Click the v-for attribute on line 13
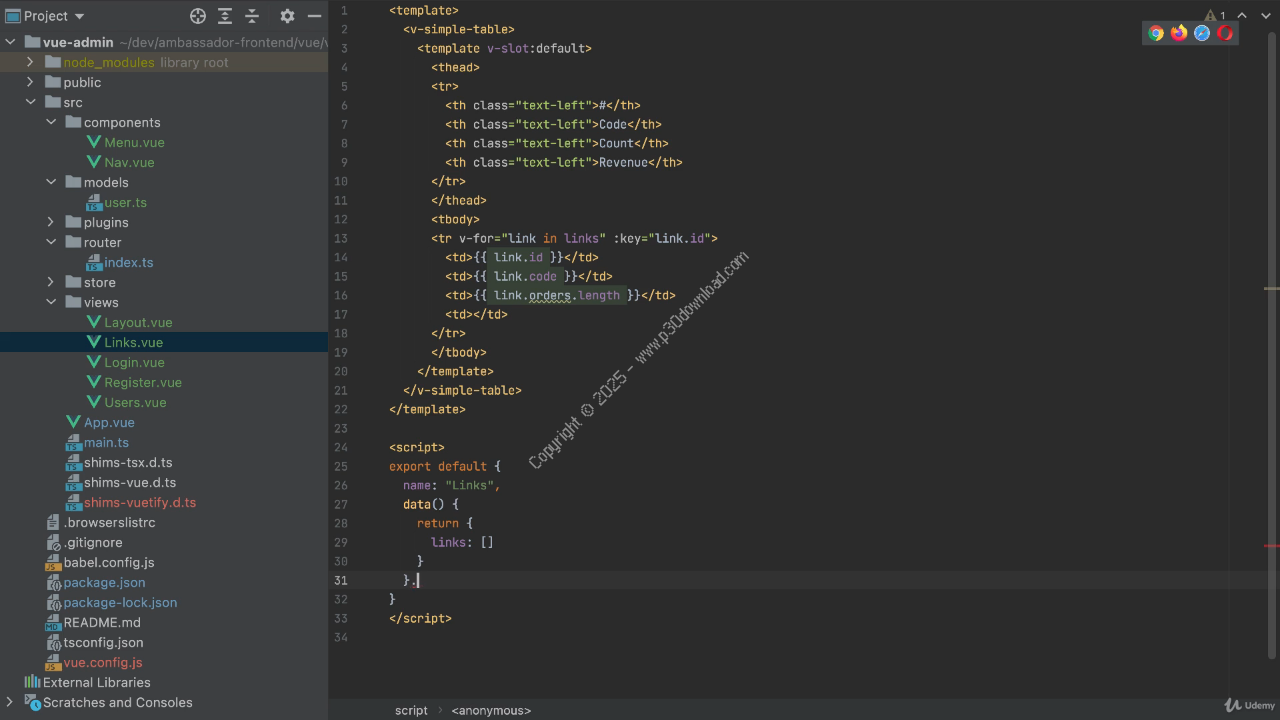The image size is (1280, 720). 532,238
